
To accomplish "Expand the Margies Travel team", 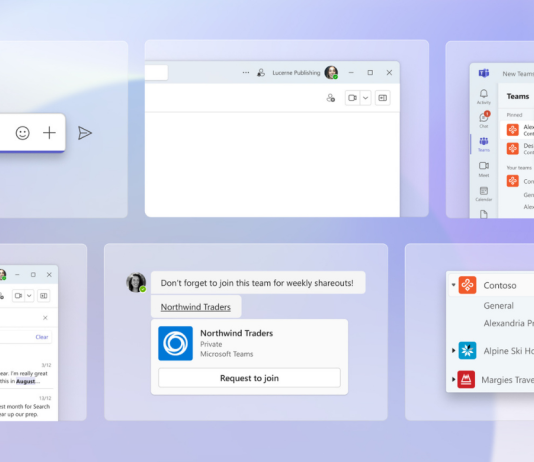I will pyautogui.click(x=453, y=379).
